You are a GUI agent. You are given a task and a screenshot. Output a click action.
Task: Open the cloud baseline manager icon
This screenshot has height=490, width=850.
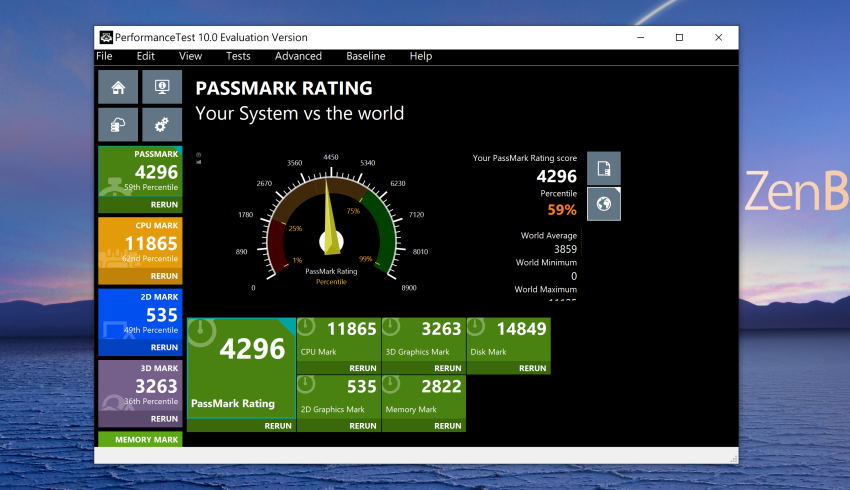click(118, 125)
